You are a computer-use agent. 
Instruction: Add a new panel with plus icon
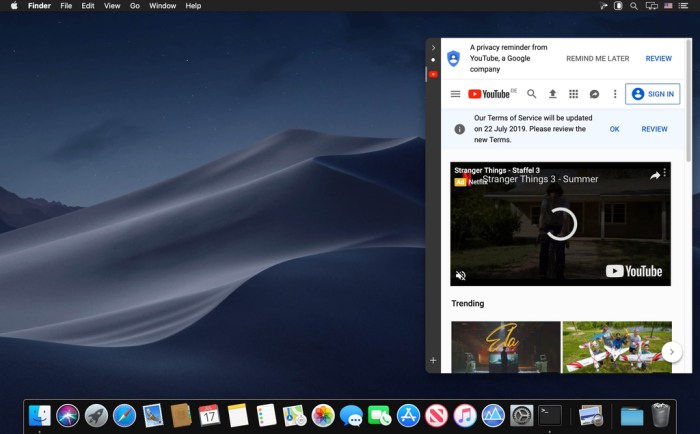(433, 360)
